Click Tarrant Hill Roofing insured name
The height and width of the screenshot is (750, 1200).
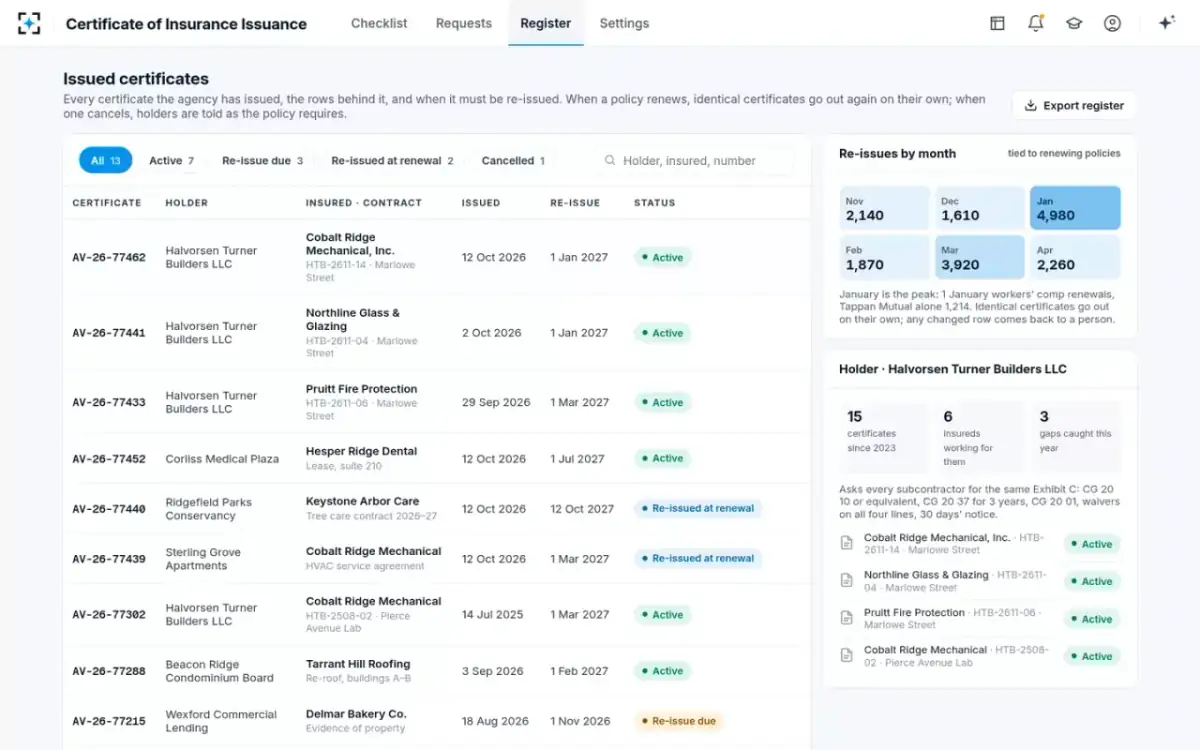pos(358,664)
